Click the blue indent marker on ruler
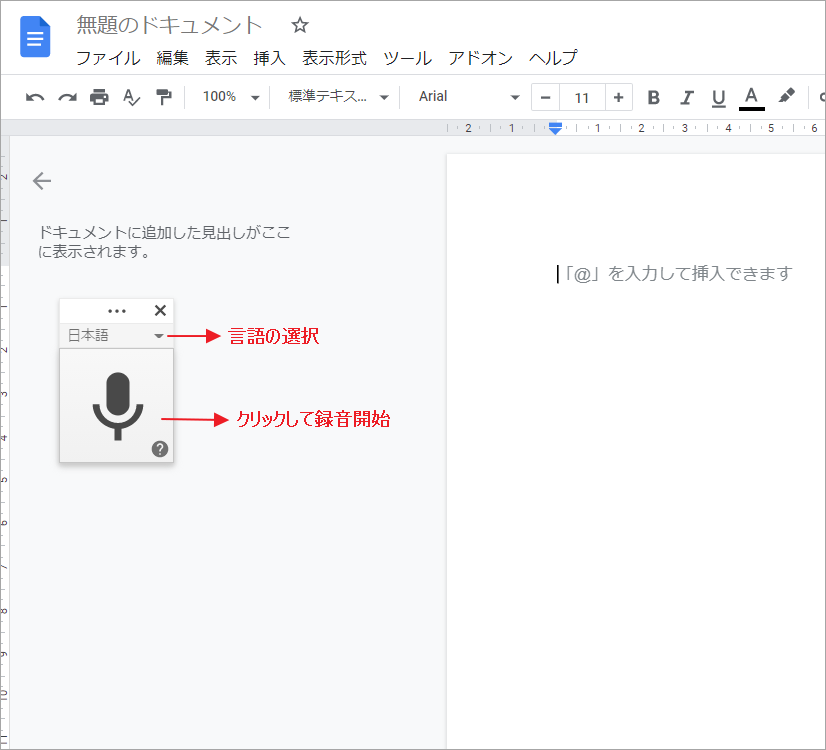The height and width of the screenshot is (750, 826). coord(555,128)
